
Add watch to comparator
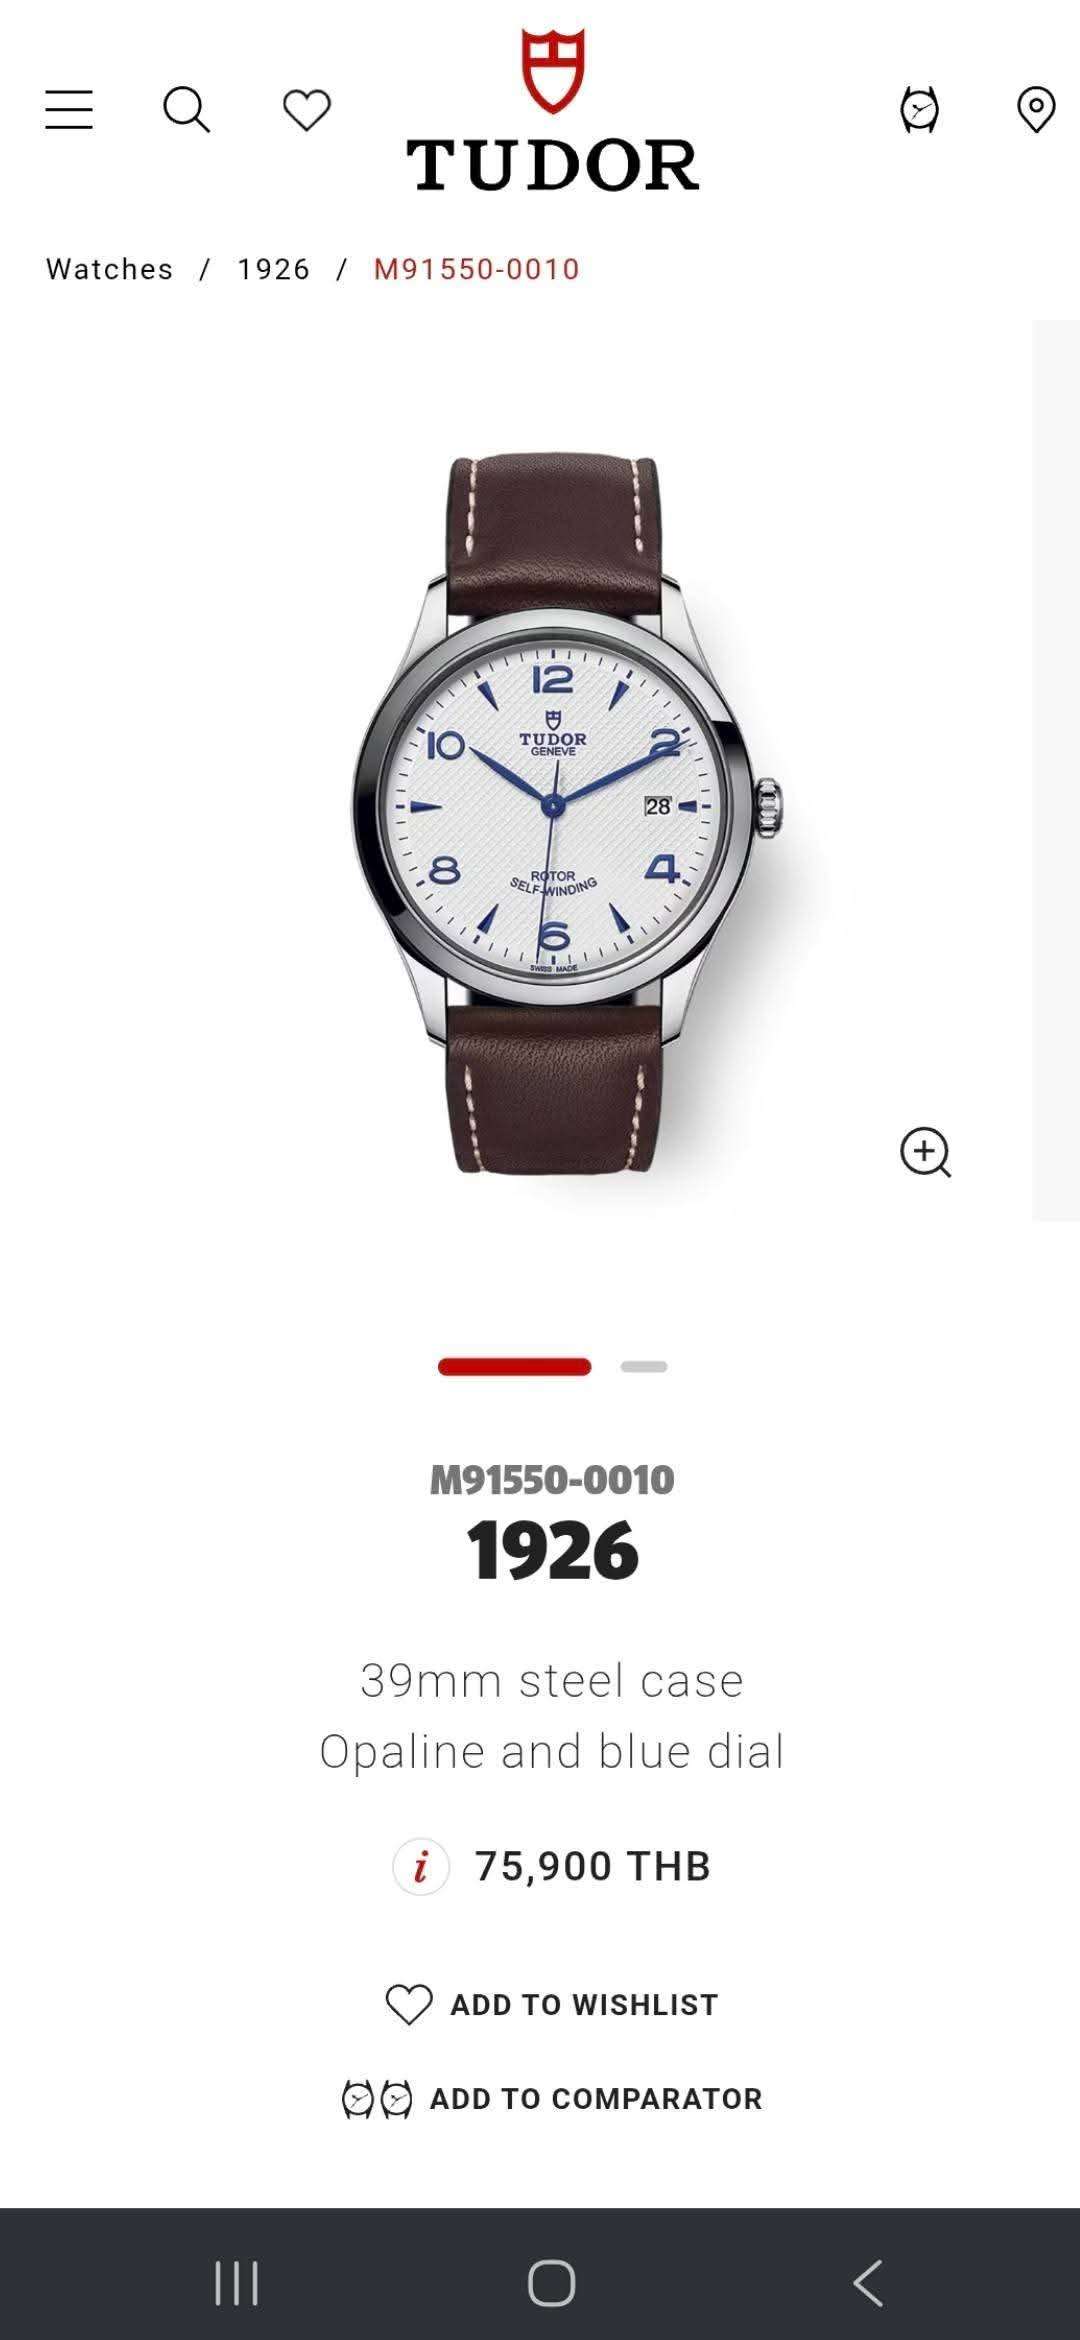[552, 2098]
